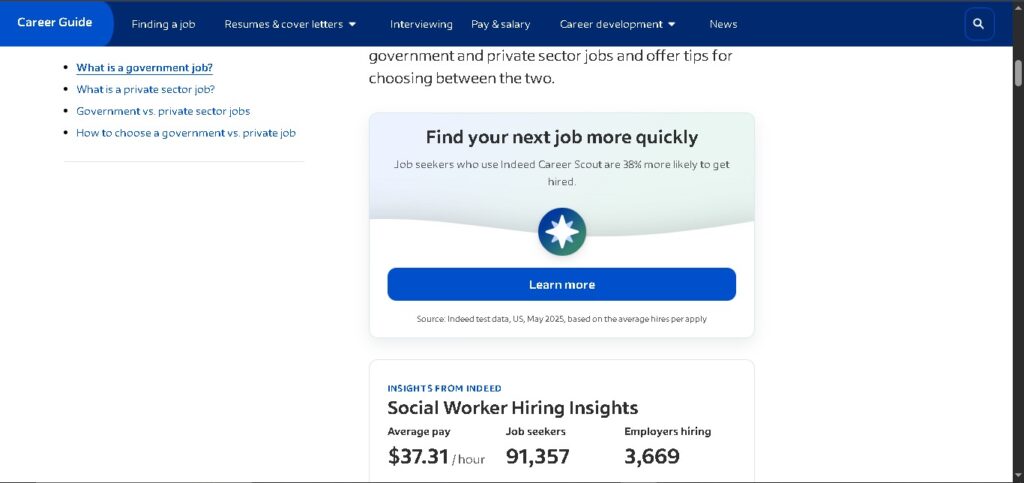
Task: Go to the Interviewing section
Action: point(421,24)
